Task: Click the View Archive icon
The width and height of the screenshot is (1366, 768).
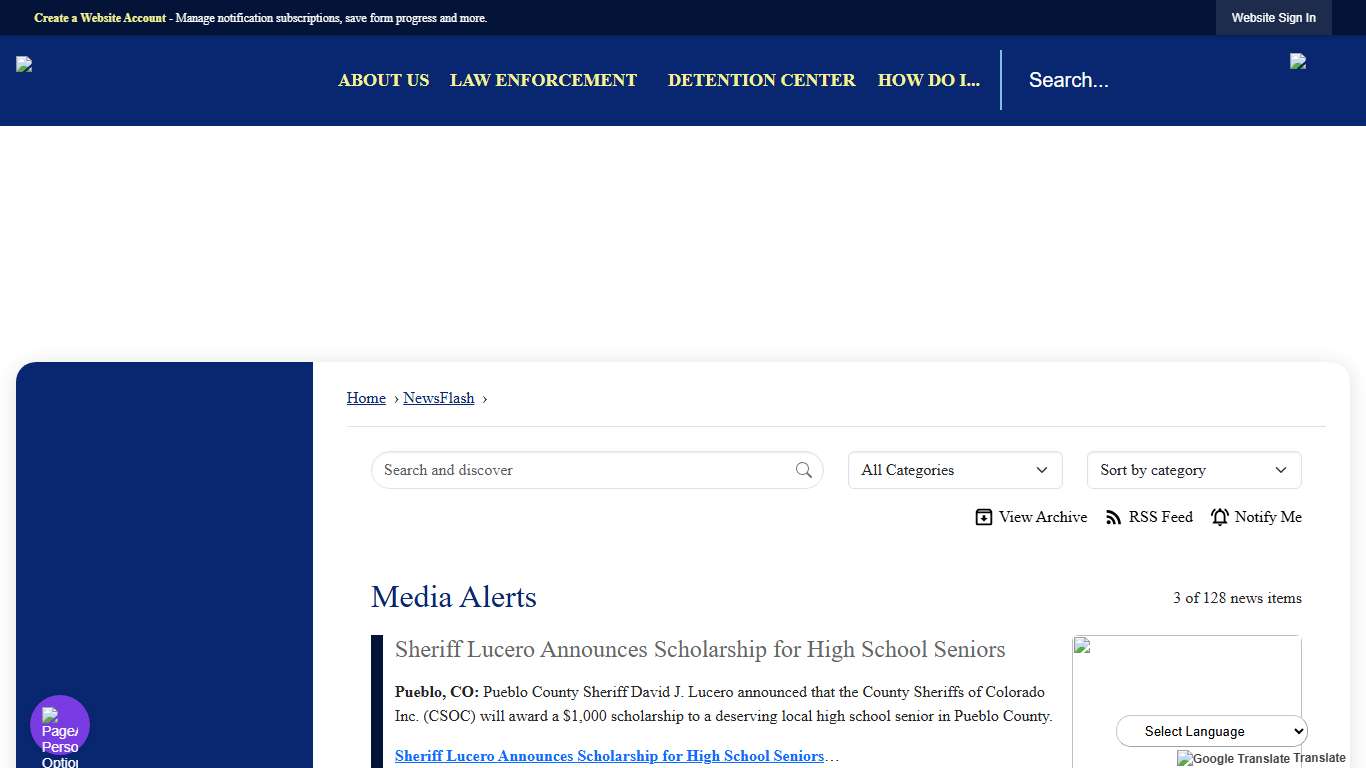Action: click(984, 517)
